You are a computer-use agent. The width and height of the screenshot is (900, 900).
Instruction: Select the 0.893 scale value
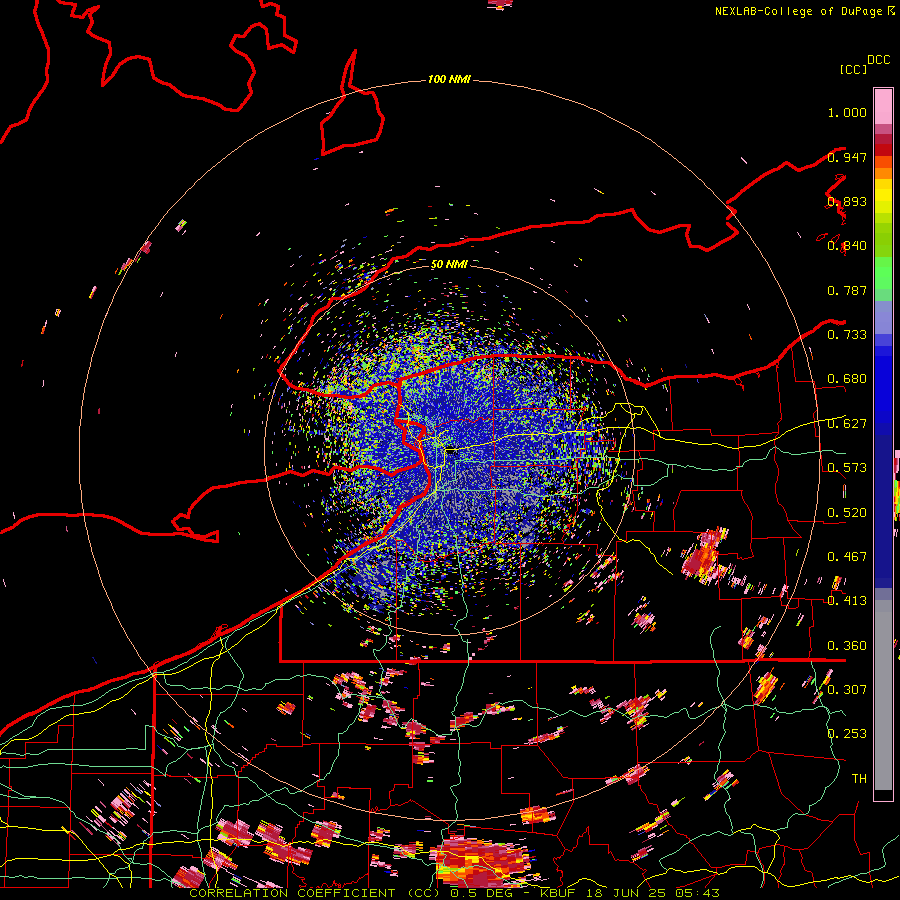point(847,201)
